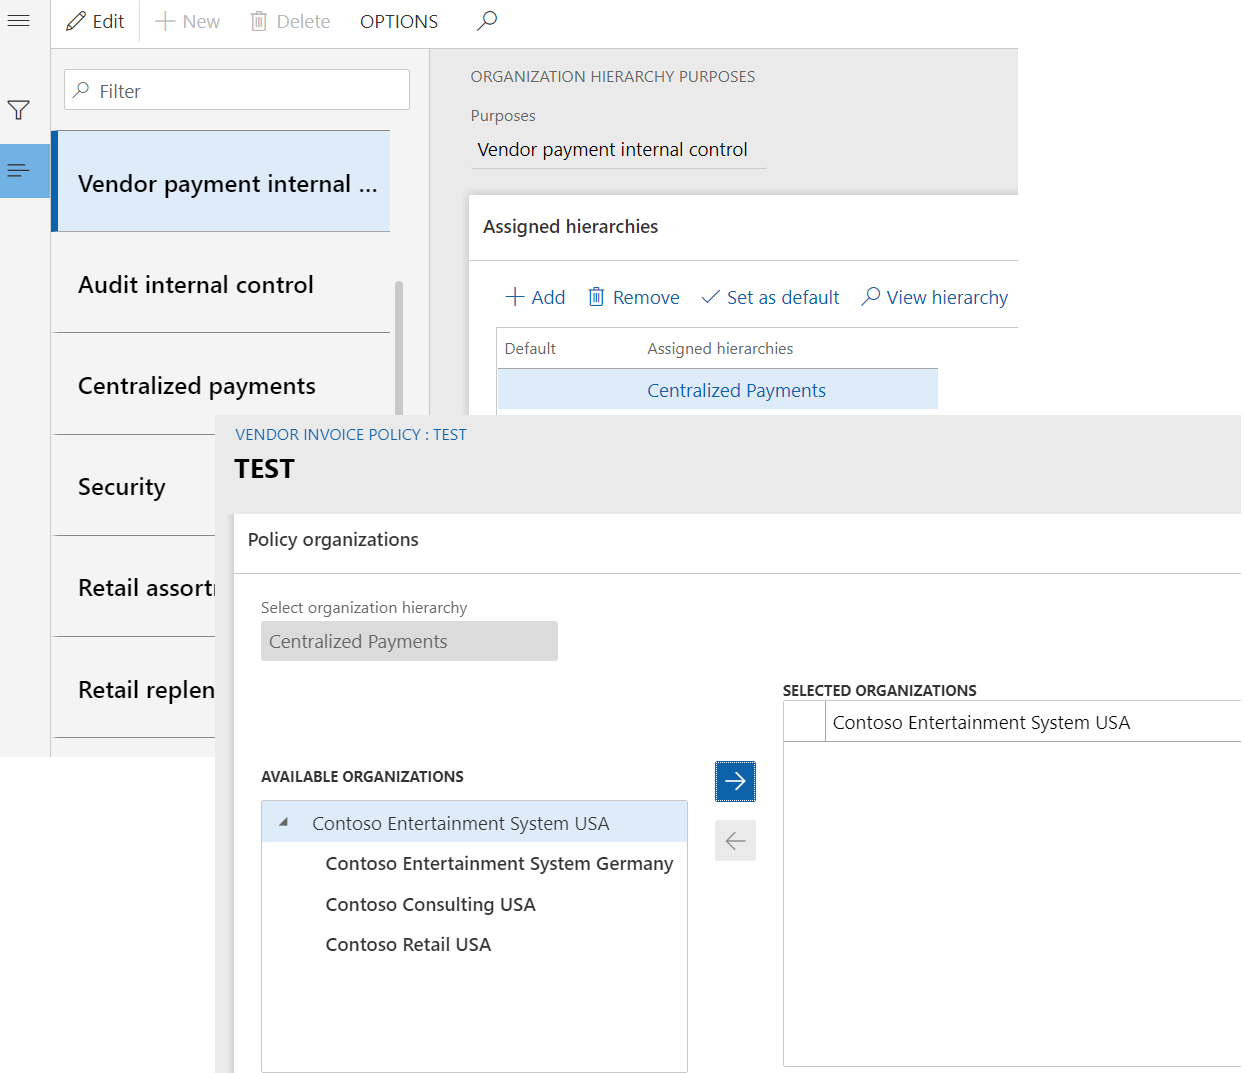
Task: Select Audit internal control purpose
Action: (x=196, y=285)
